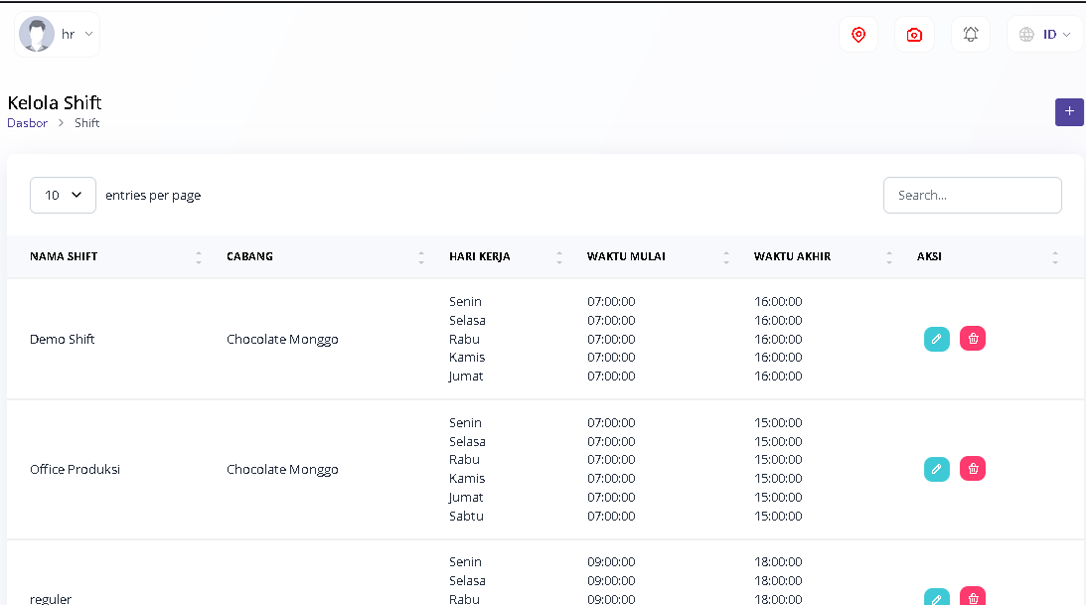
Task: Expand the entries per page dropdown
Action: [x=63, y=195]
